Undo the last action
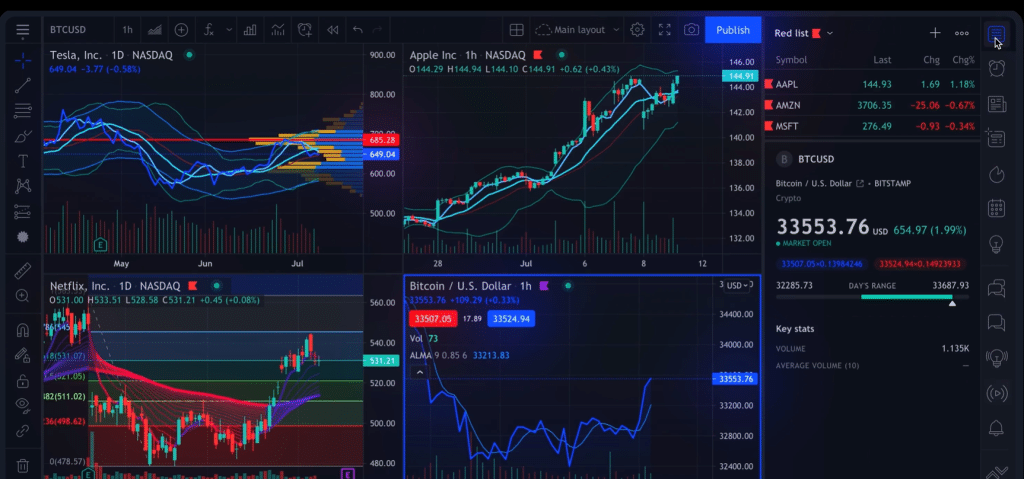The height and width of the screenshot is (479, 1024). tap(357, 30)
